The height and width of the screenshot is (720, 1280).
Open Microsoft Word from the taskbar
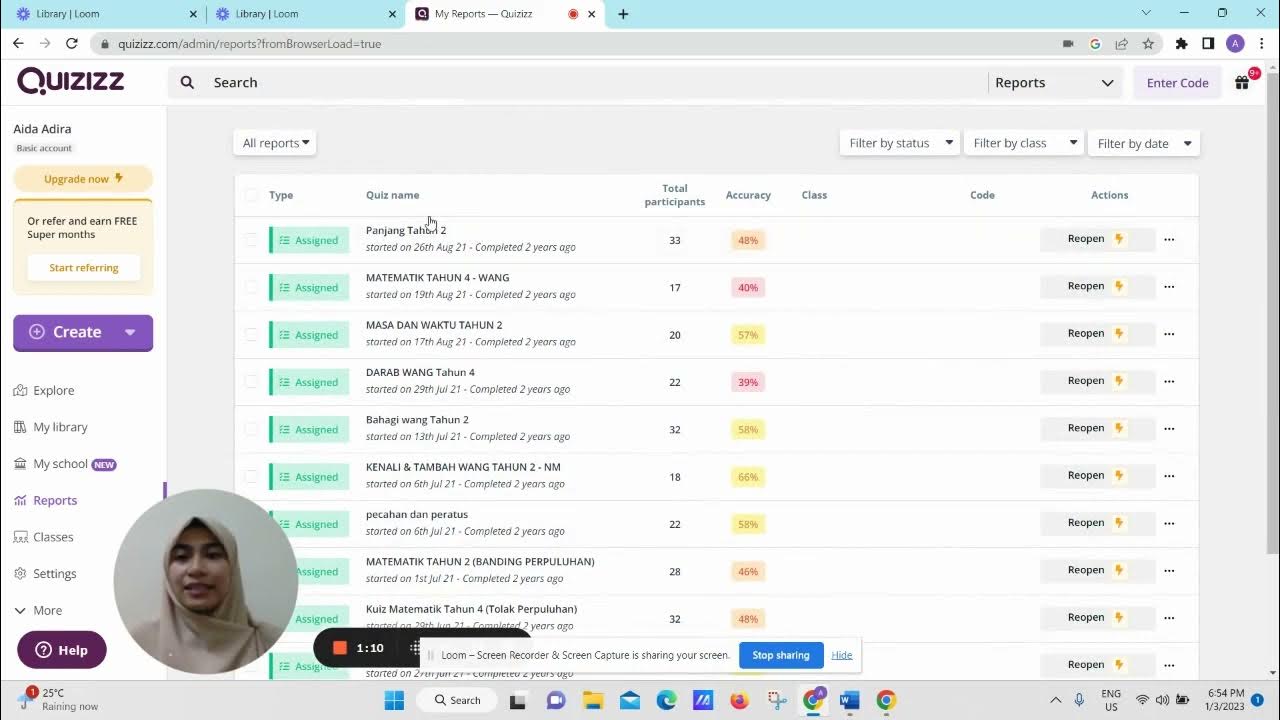click(850, 700)
